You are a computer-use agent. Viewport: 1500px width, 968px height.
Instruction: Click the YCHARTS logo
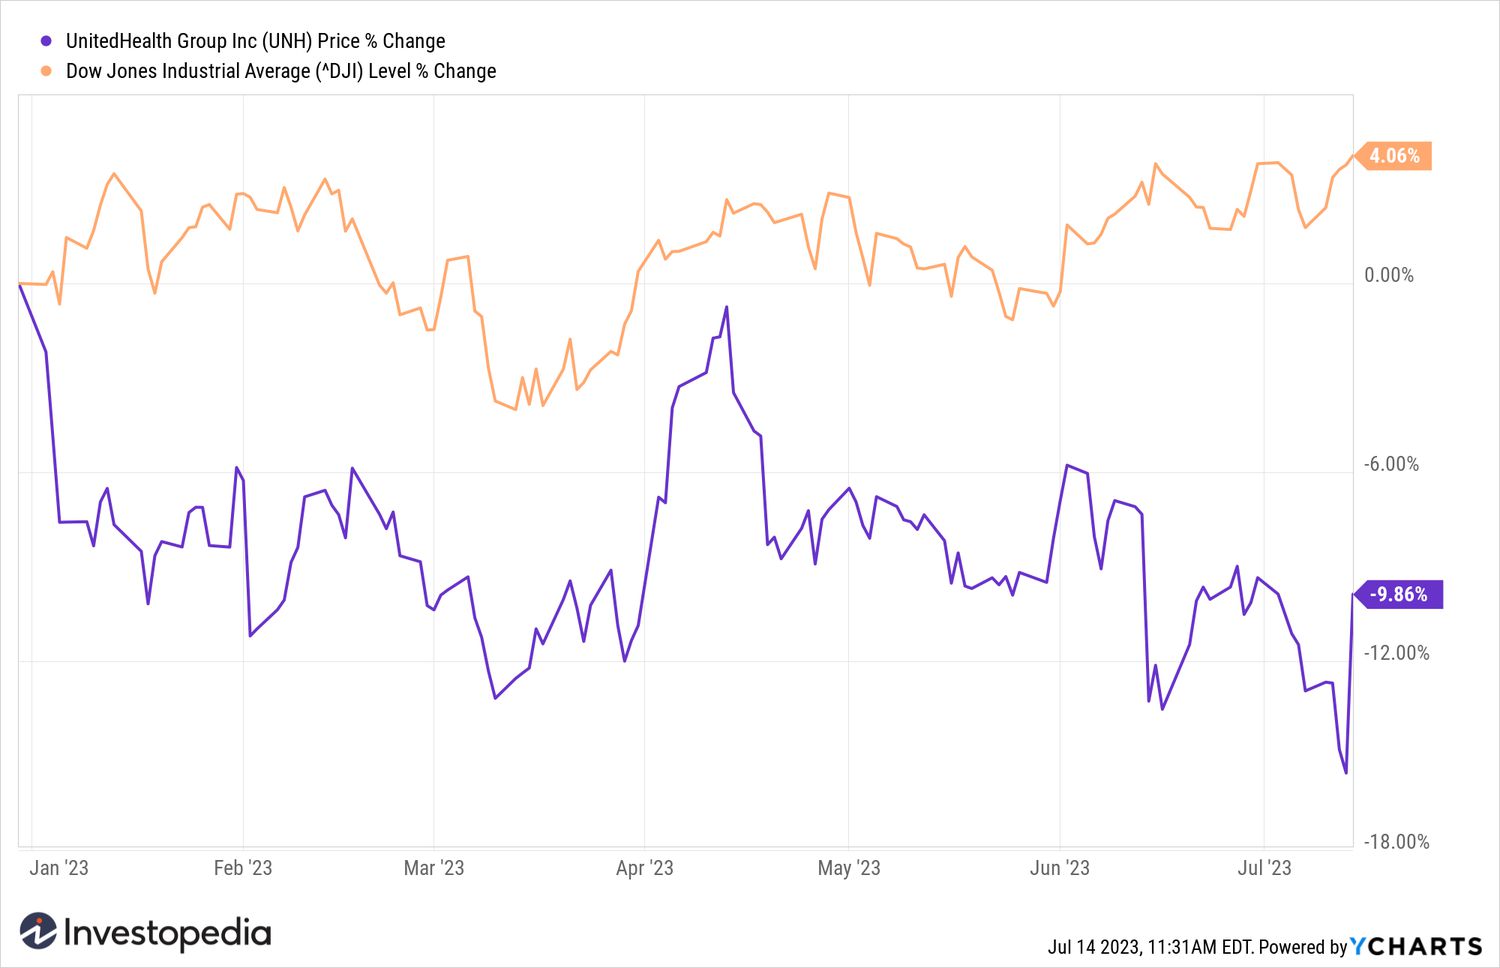(x=1416, y=946)
